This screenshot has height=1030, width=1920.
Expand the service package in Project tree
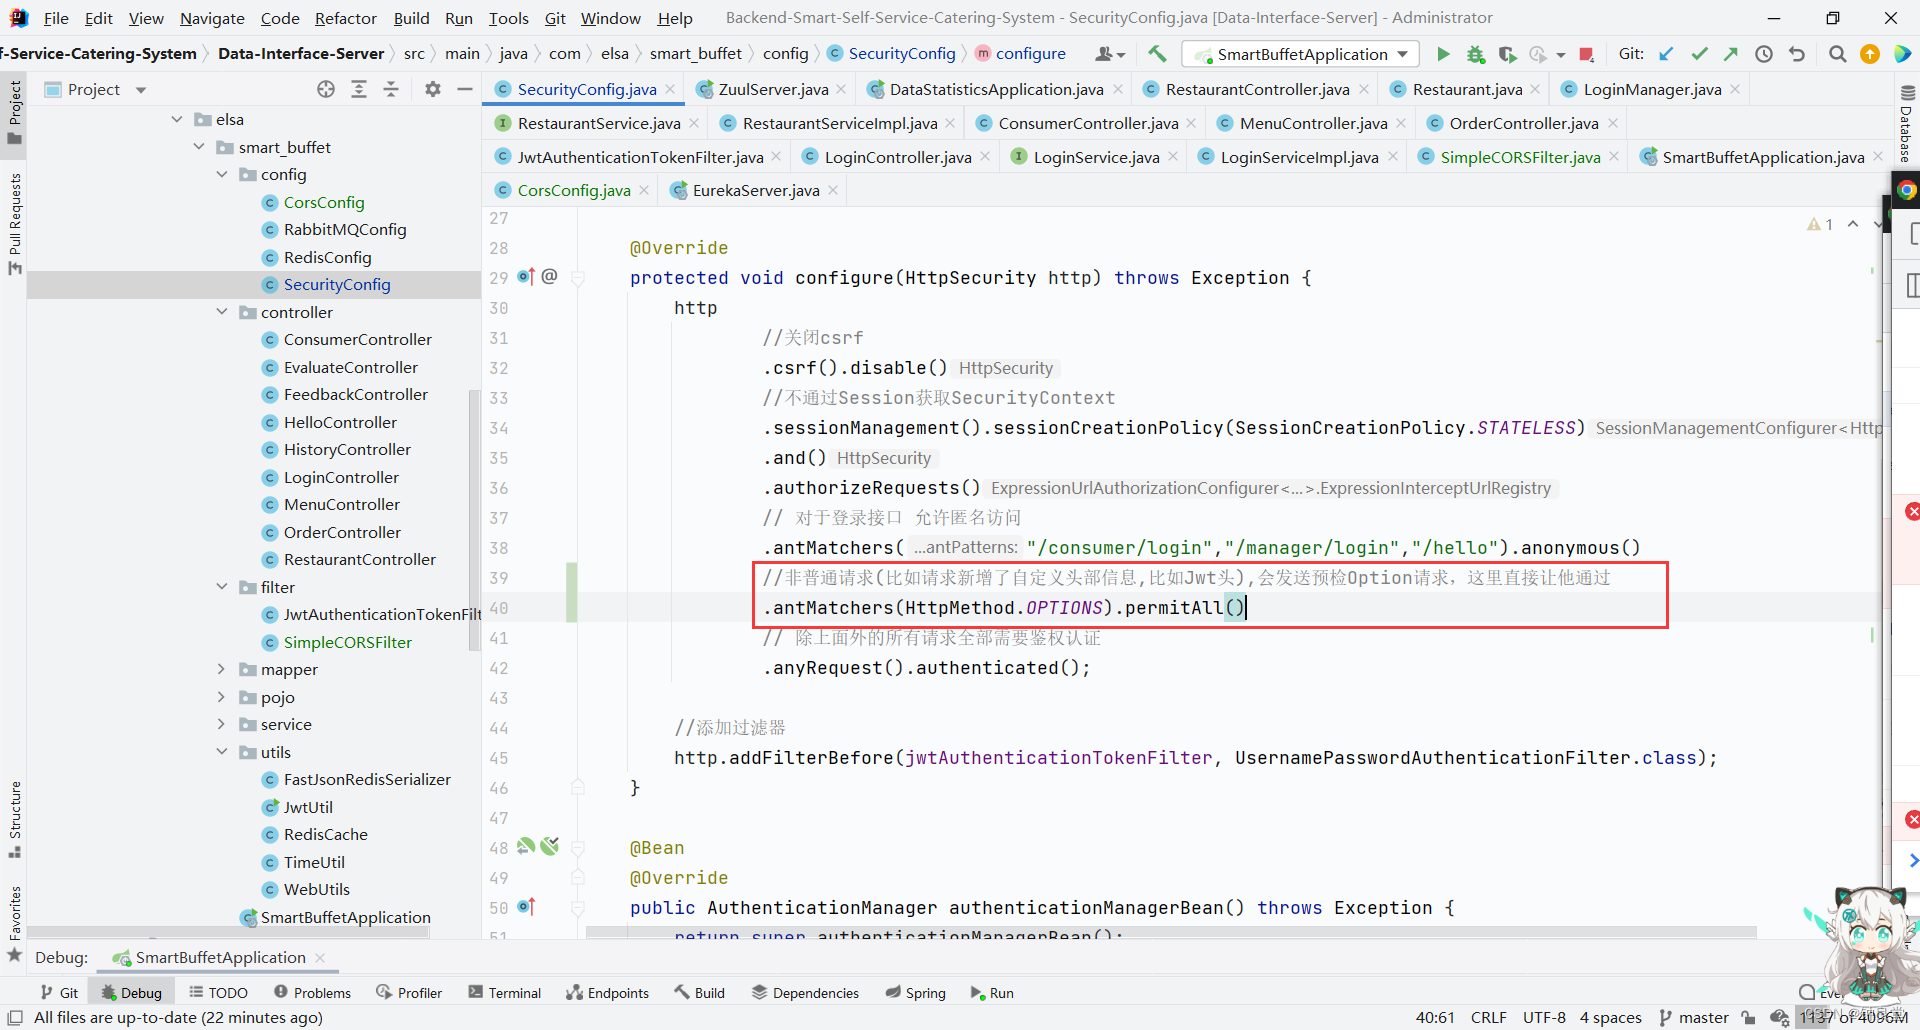click(222, 724)
